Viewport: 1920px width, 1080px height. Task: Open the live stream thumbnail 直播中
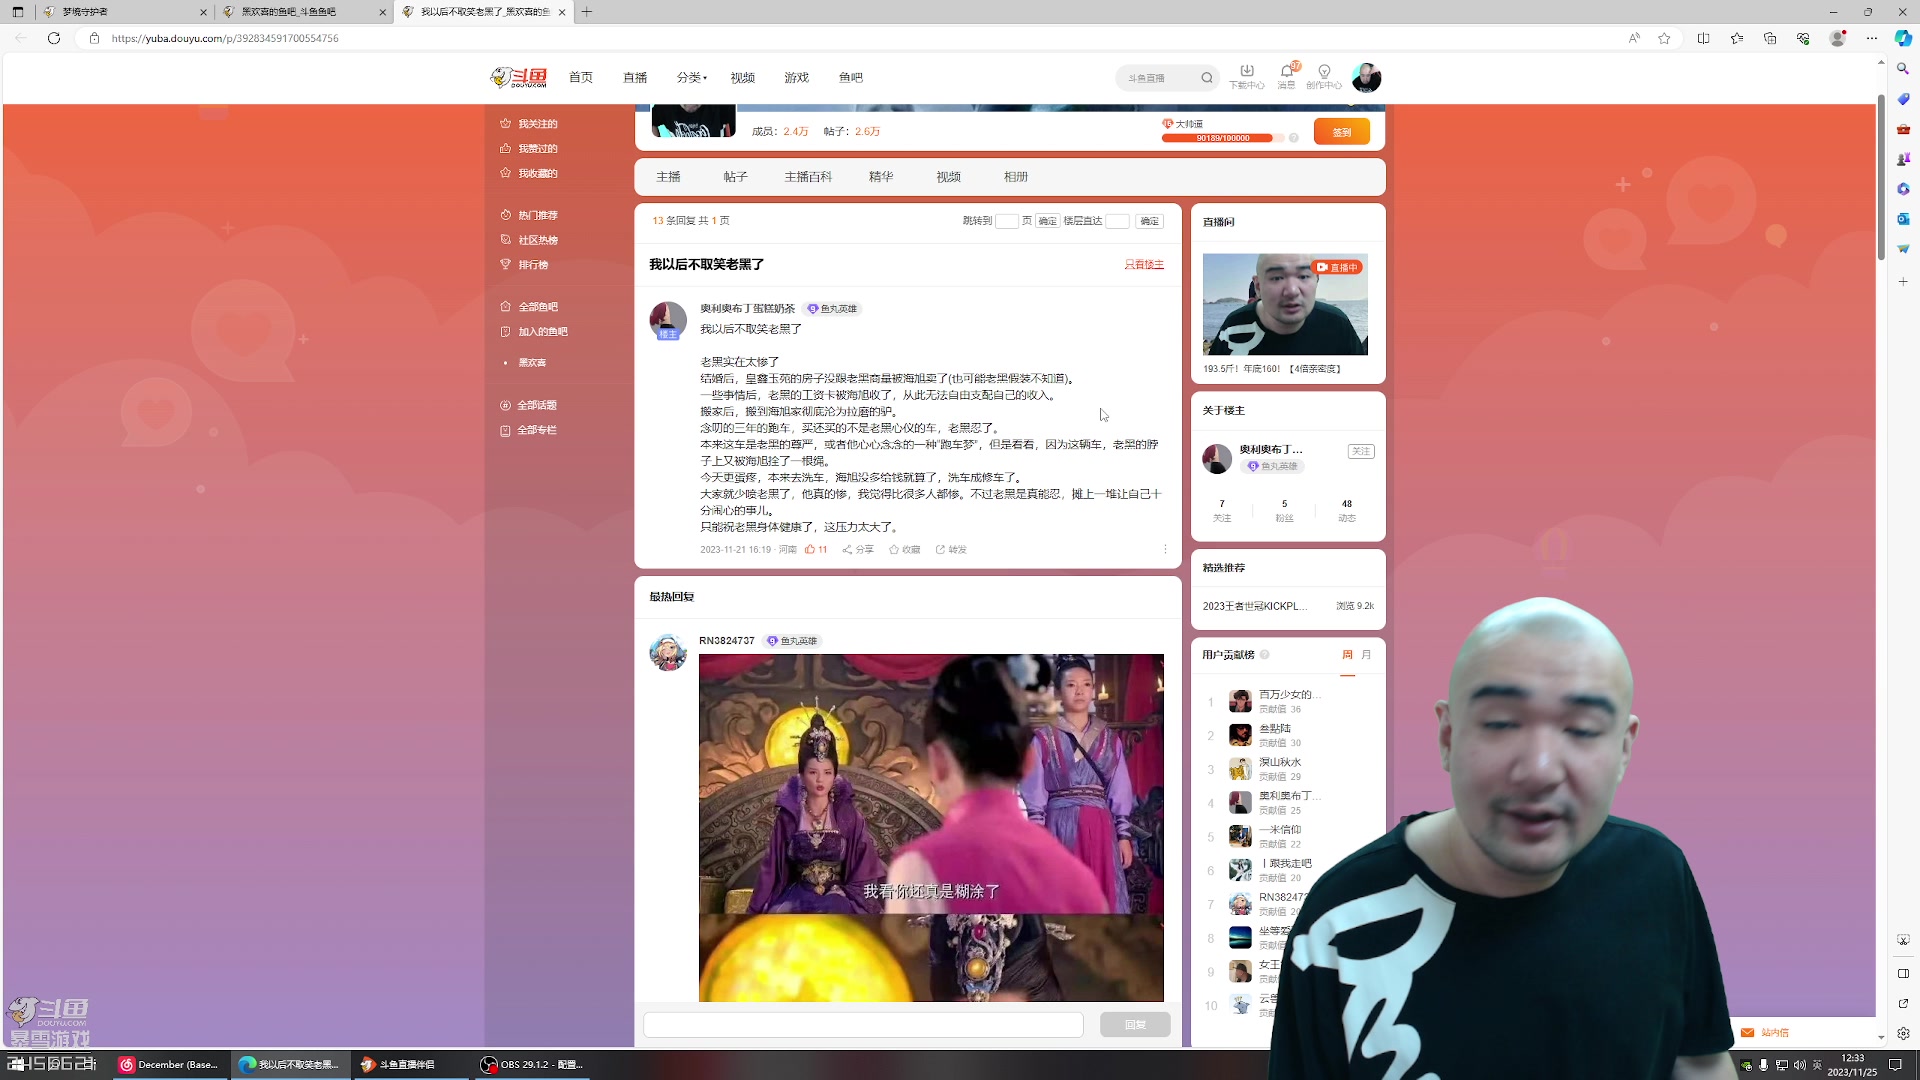tap(1285, 304)
